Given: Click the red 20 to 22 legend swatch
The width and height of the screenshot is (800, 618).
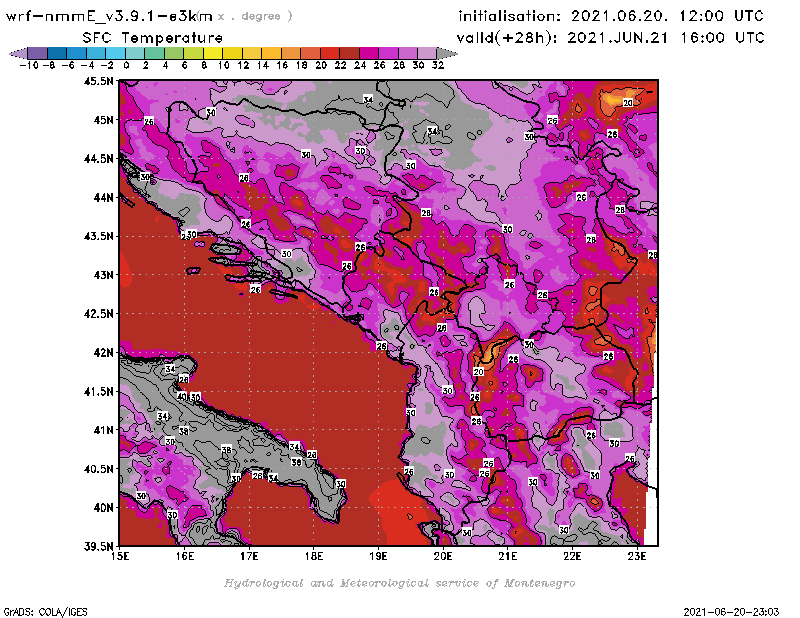Looking at the screenshot, I should (x=330, y=53).
